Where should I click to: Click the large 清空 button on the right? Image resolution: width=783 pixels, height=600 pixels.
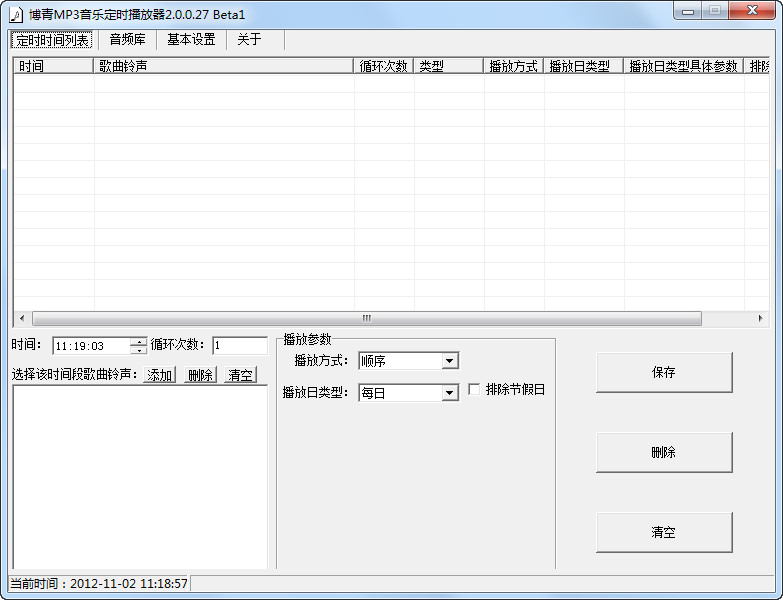[x=664, y=532]
